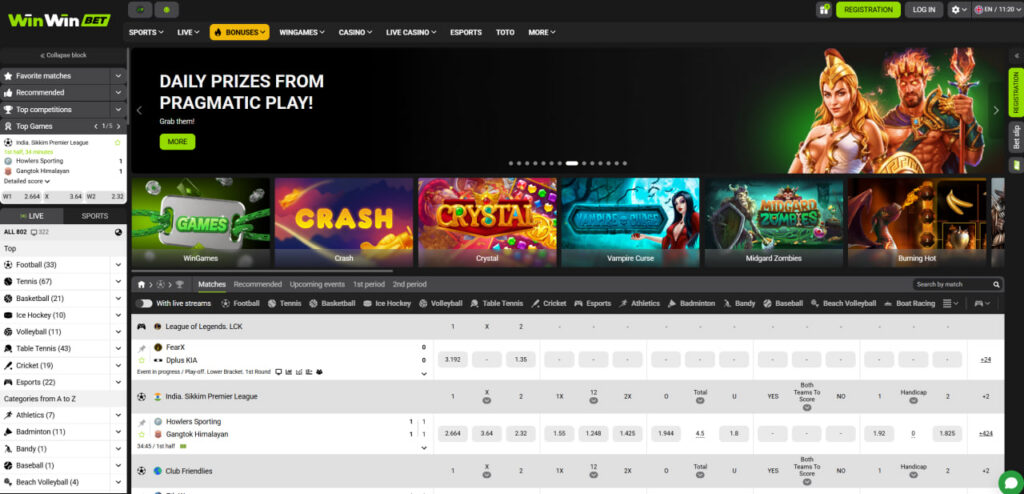
Task: Filter live matches by Esports
Action: [593, 303]
